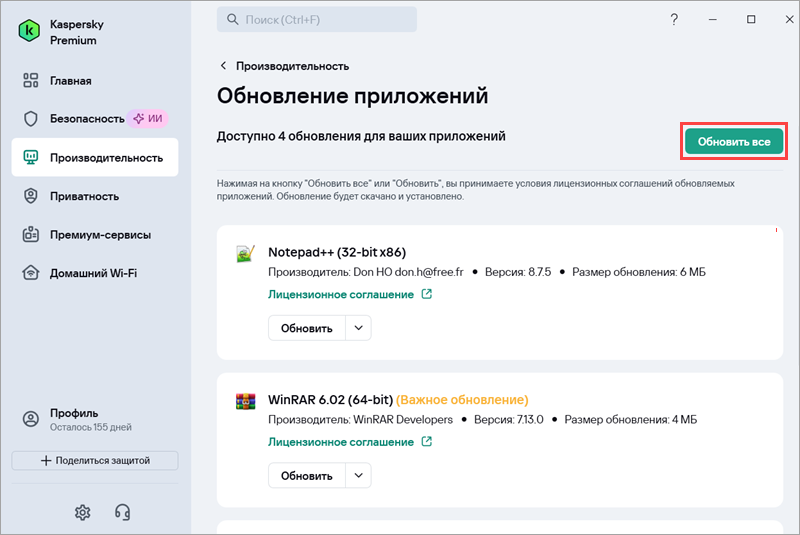
Task: Select the Производительность sidebar item
Action: pyautogui.click(x=95, y=158)
